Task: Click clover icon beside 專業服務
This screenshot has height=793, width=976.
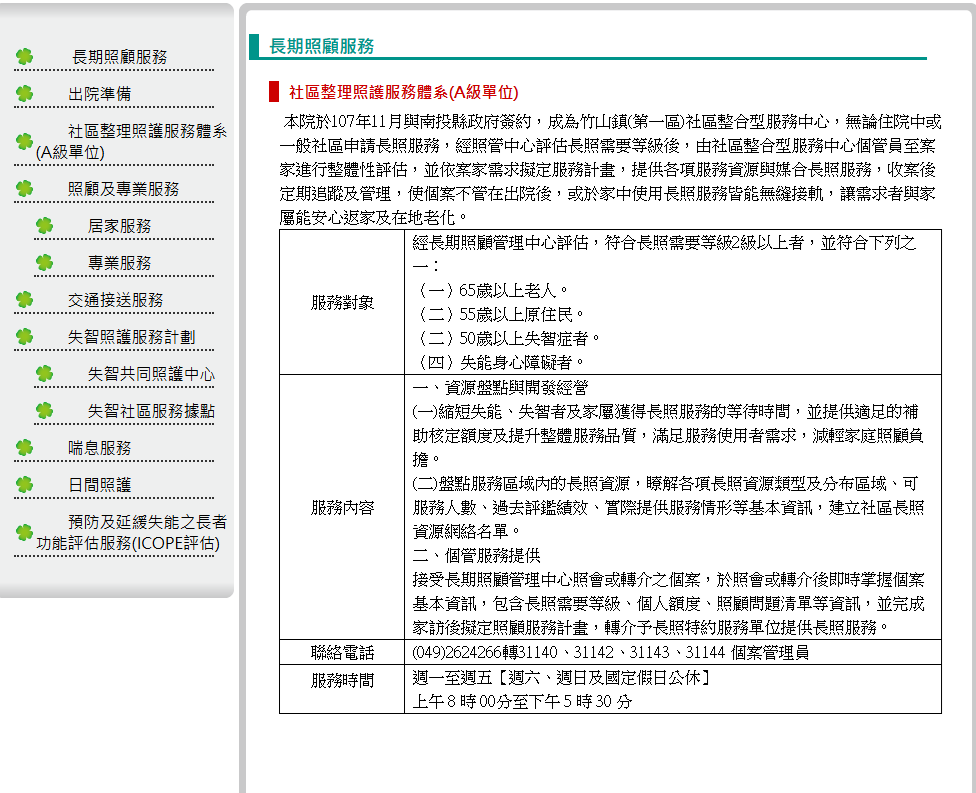Action: coord(44,263)
